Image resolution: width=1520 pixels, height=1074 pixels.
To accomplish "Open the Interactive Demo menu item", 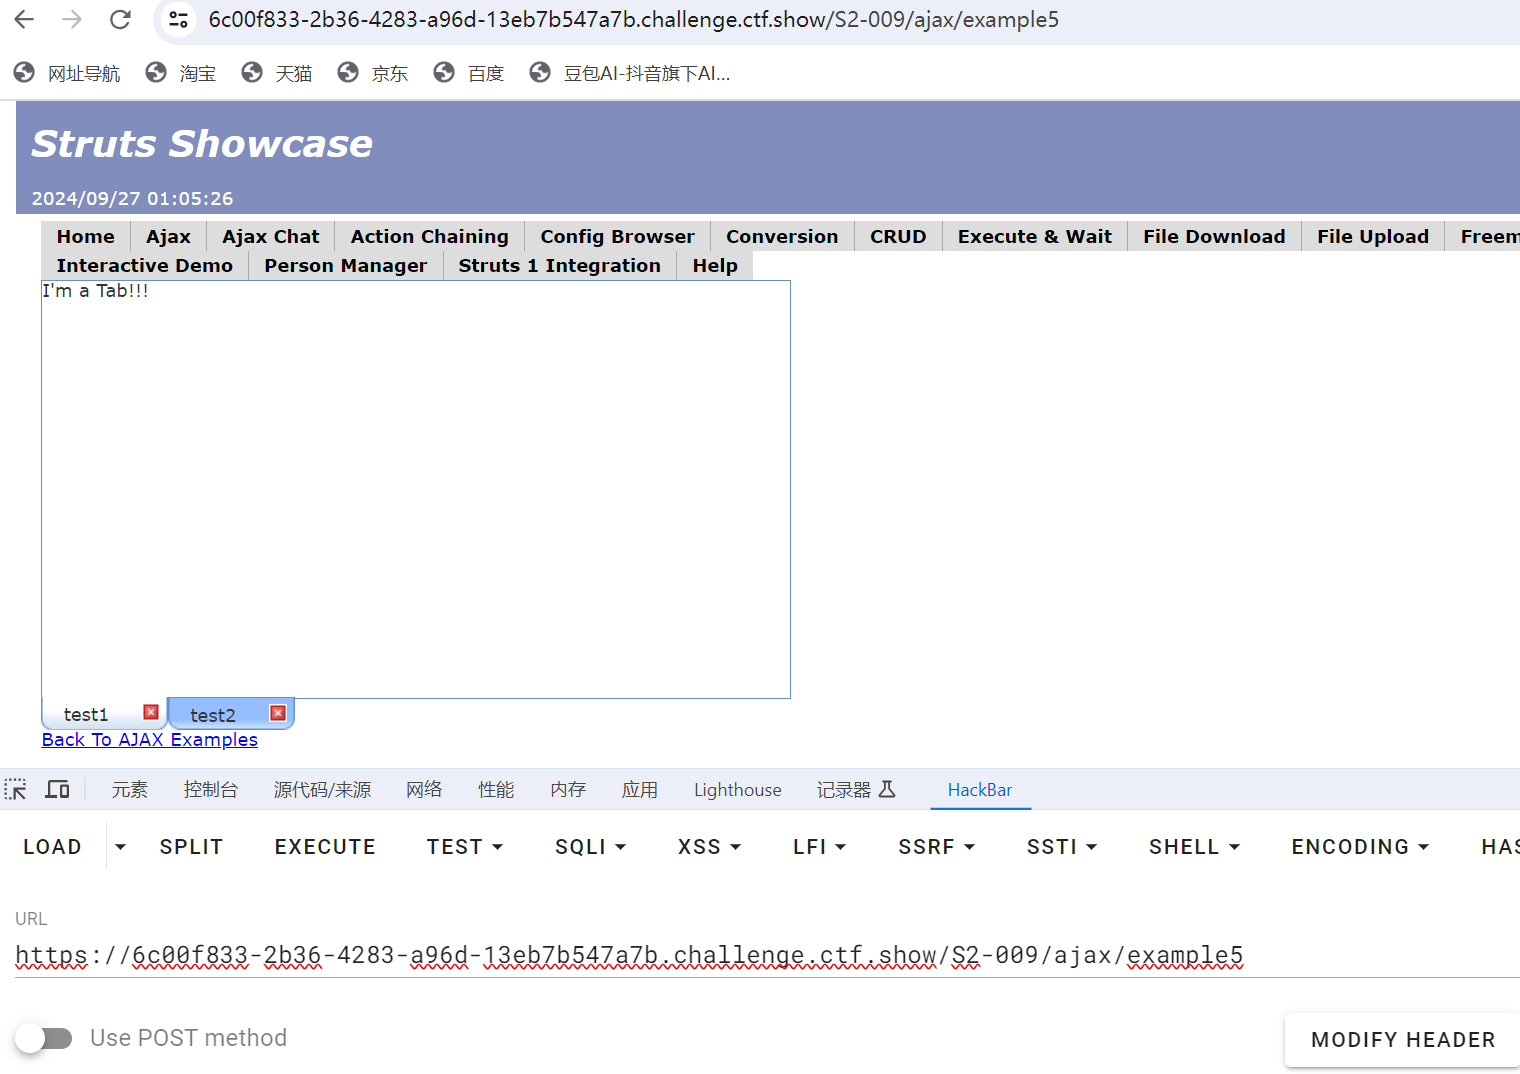I will tap(145, 266).
